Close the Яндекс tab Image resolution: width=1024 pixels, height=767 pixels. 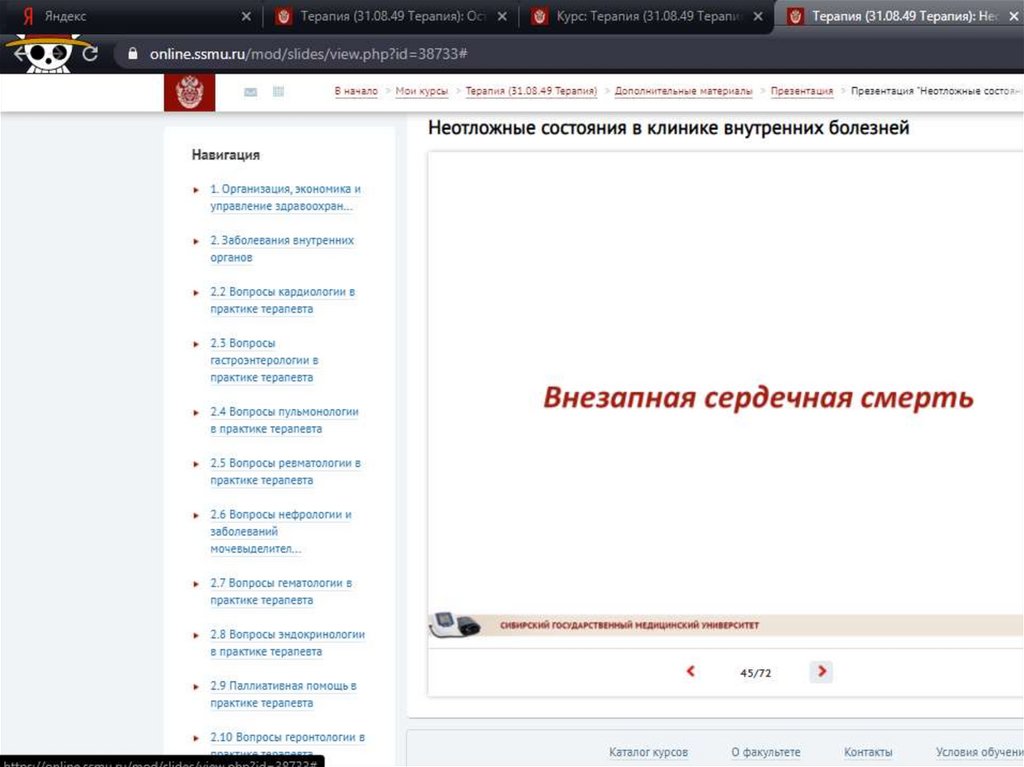[246, 16]
